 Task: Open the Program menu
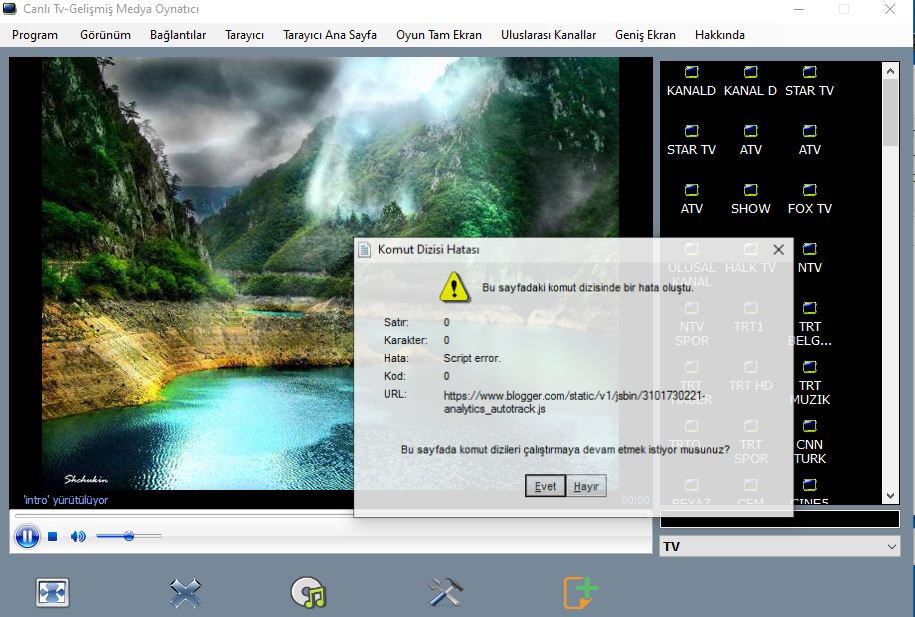[35, 35]
